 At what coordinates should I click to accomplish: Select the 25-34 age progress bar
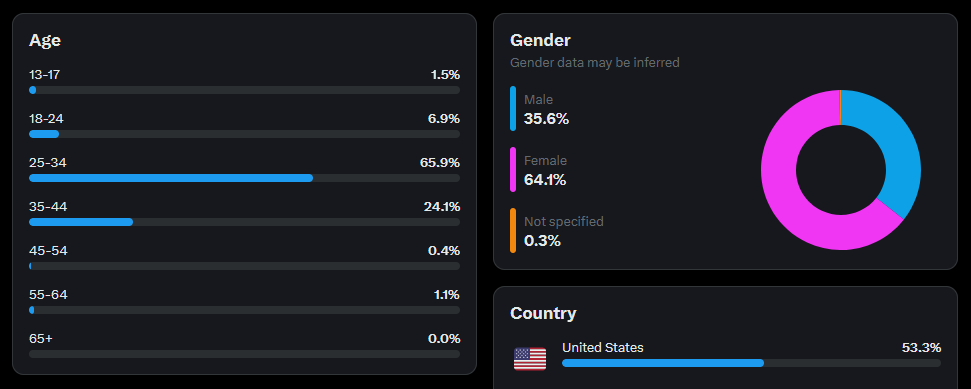[244, 178]
